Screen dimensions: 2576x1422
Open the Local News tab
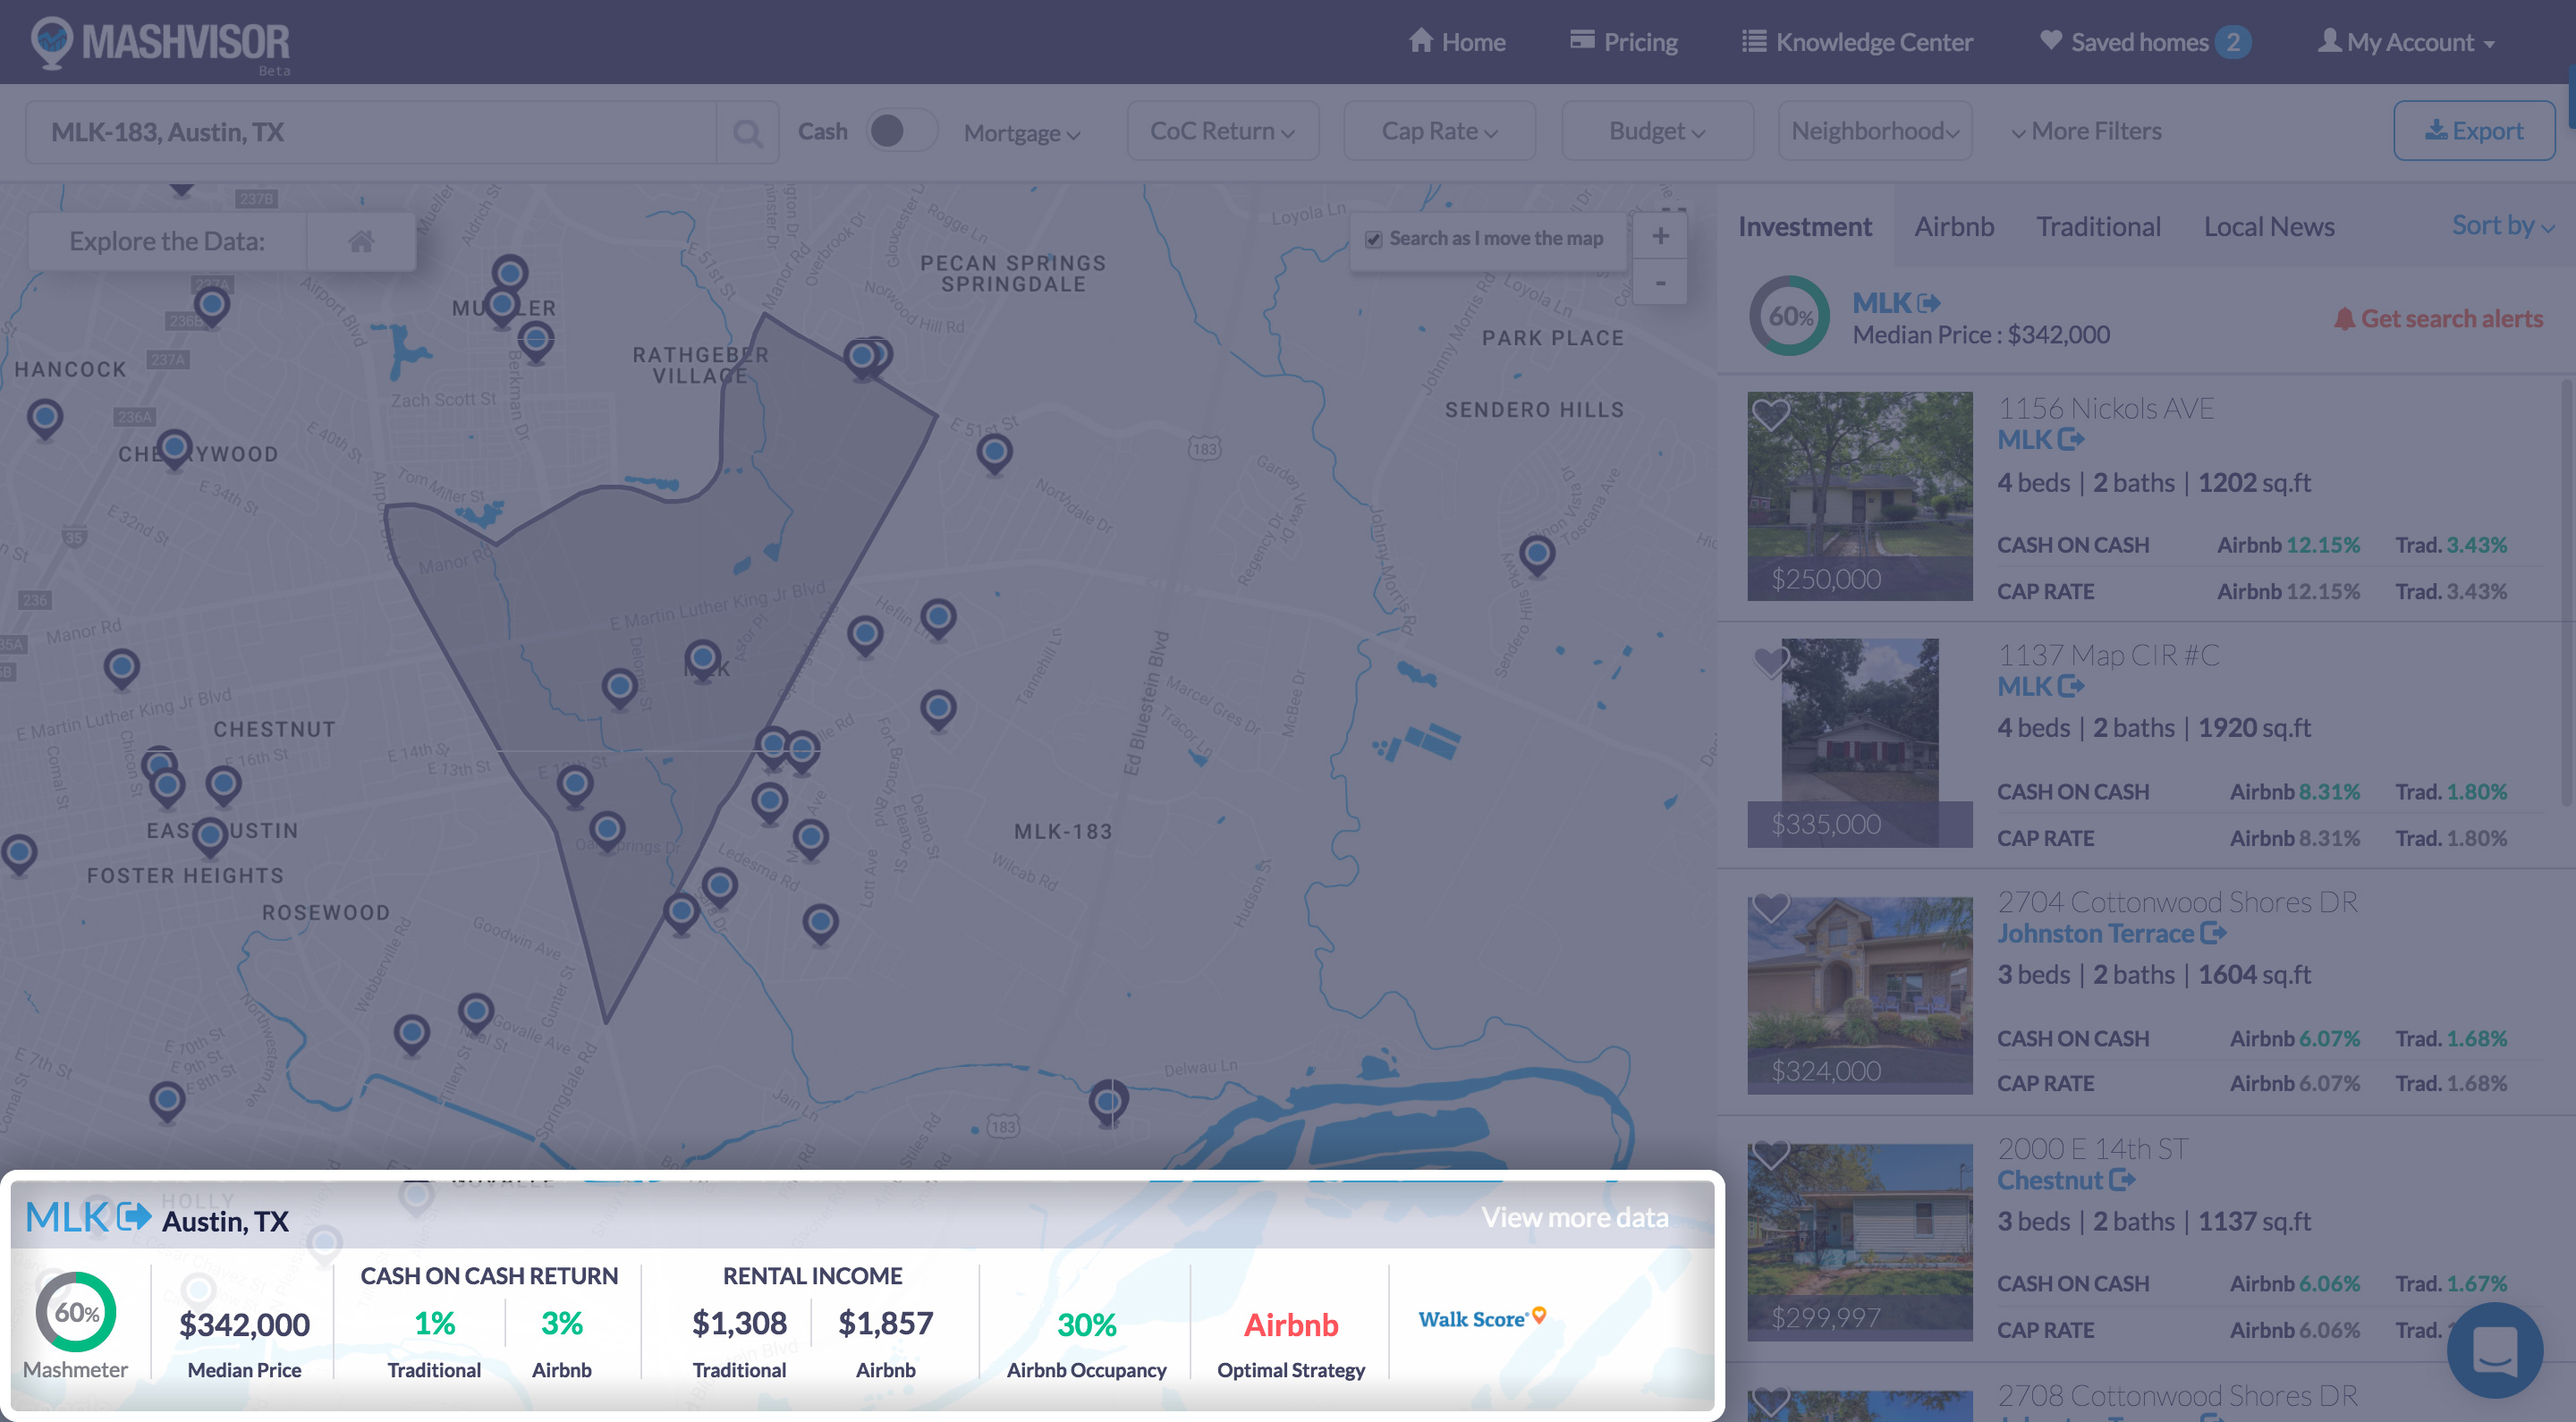pyautogui.click(x=2269, y=227)
